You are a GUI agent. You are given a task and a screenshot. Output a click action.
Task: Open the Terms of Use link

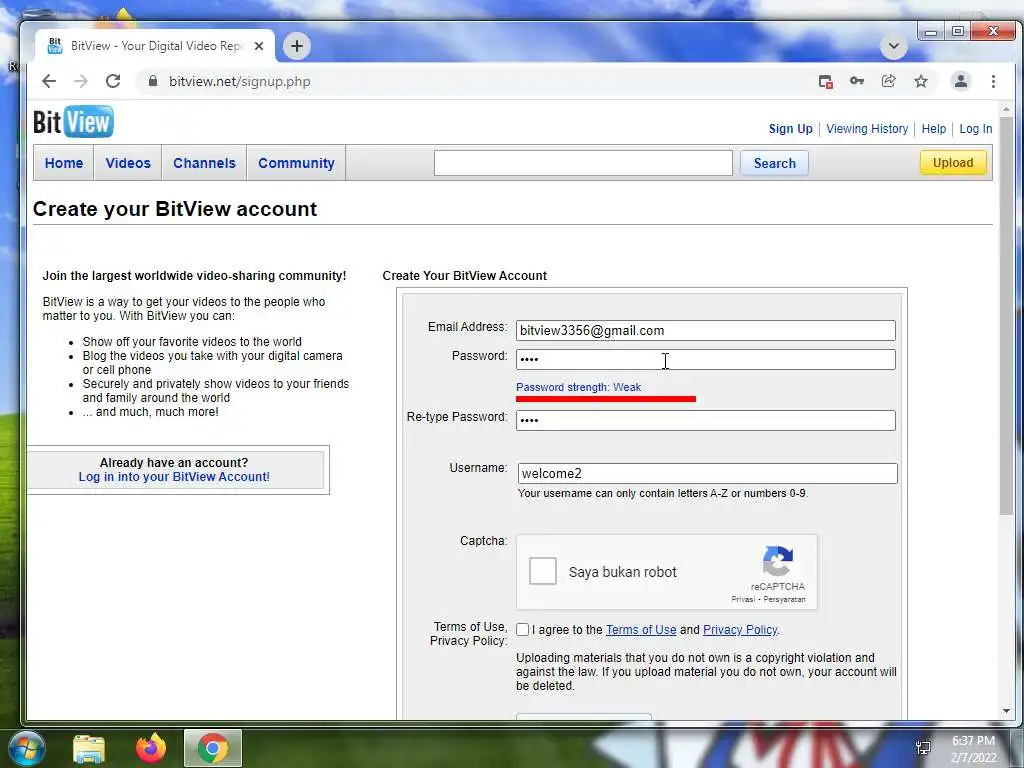pyautogui.click(x=641, y=630)
